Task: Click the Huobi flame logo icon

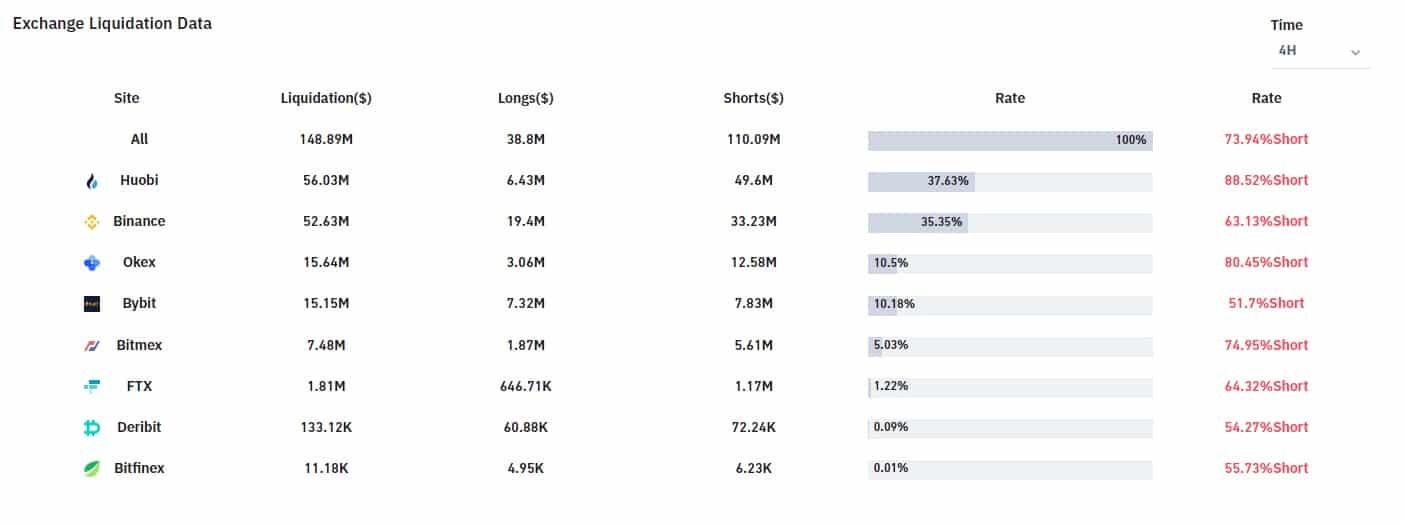Action: [x=92, y=181]
